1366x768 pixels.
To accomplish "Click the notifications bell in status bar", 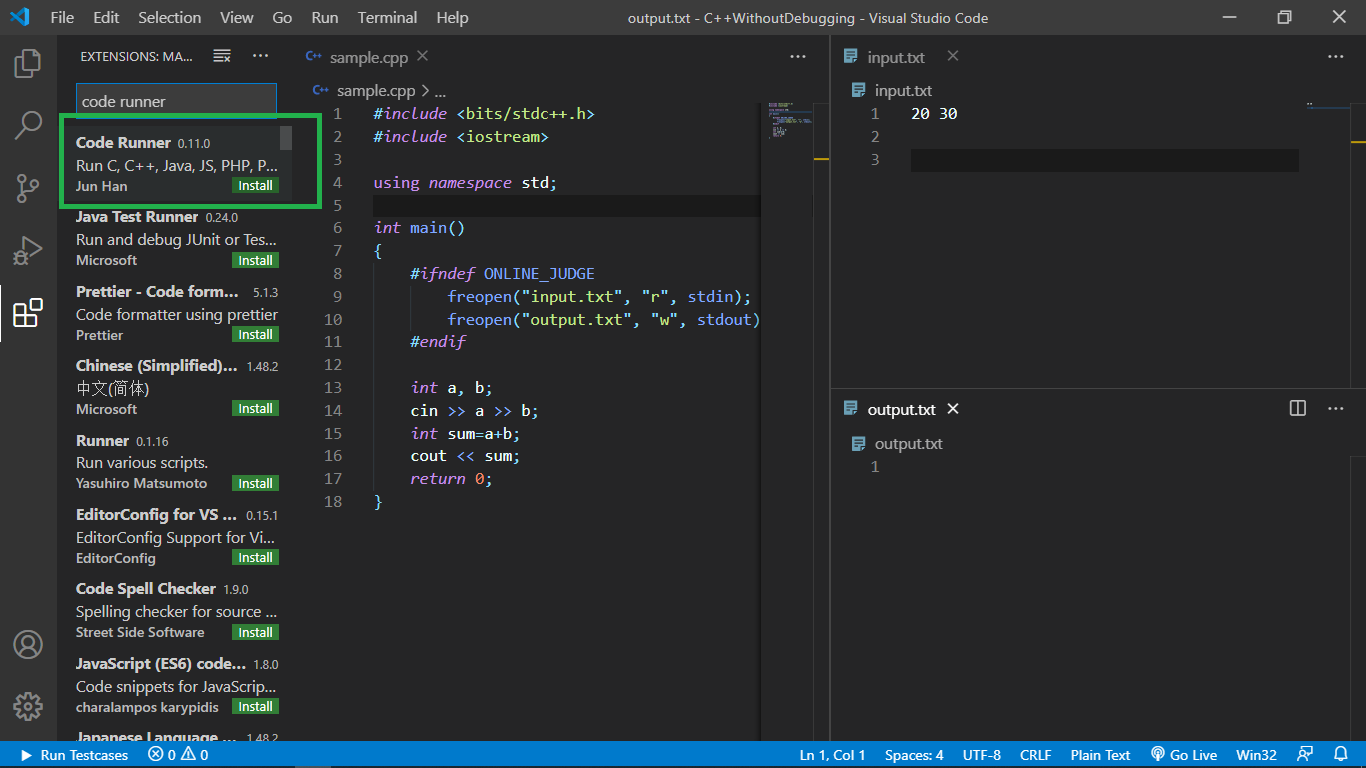I will pos(1340,755).
